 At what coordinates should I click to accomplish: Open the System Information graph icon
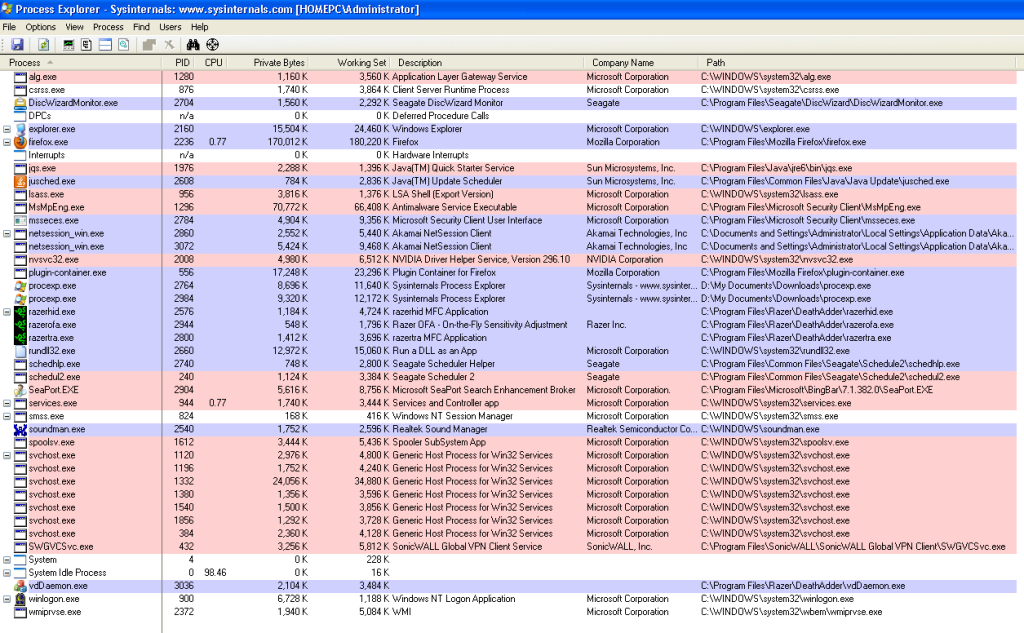point(69,45)
